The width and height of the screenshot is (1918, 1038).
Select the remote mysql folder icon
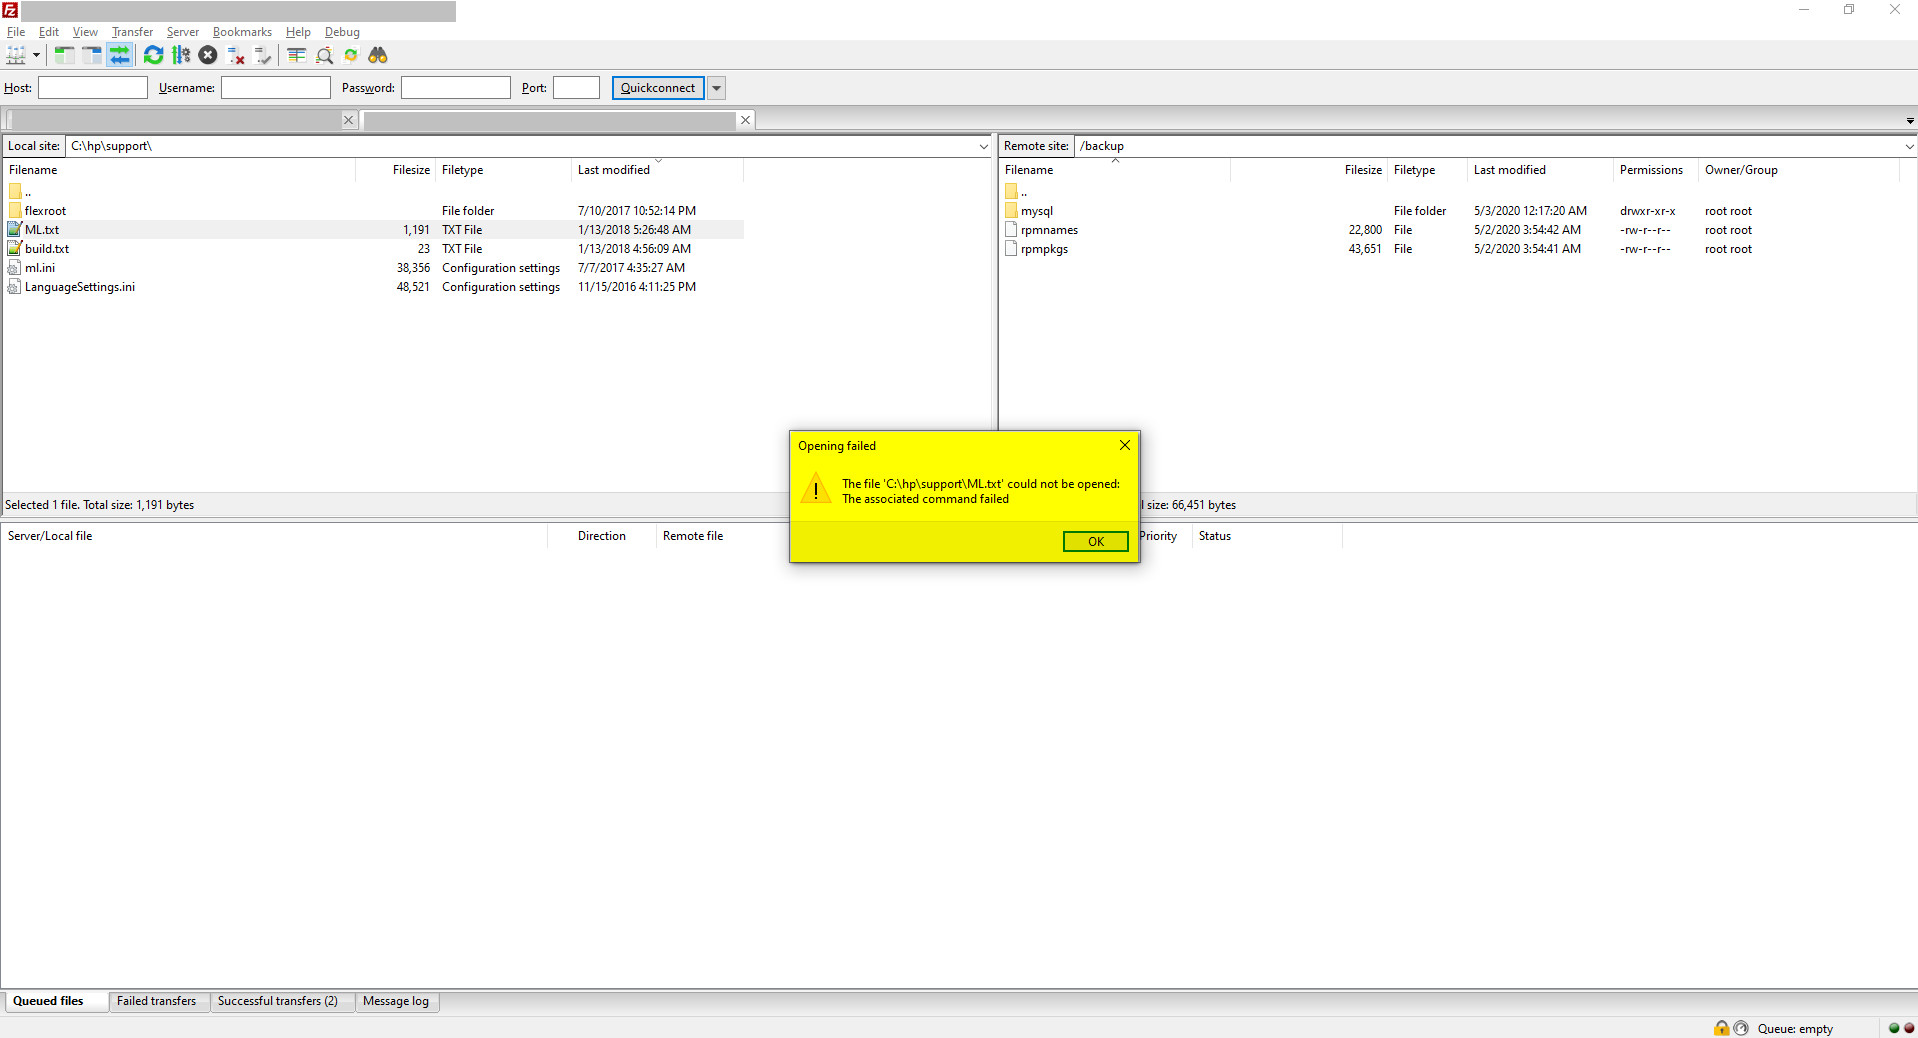(x=1011, y=211)
